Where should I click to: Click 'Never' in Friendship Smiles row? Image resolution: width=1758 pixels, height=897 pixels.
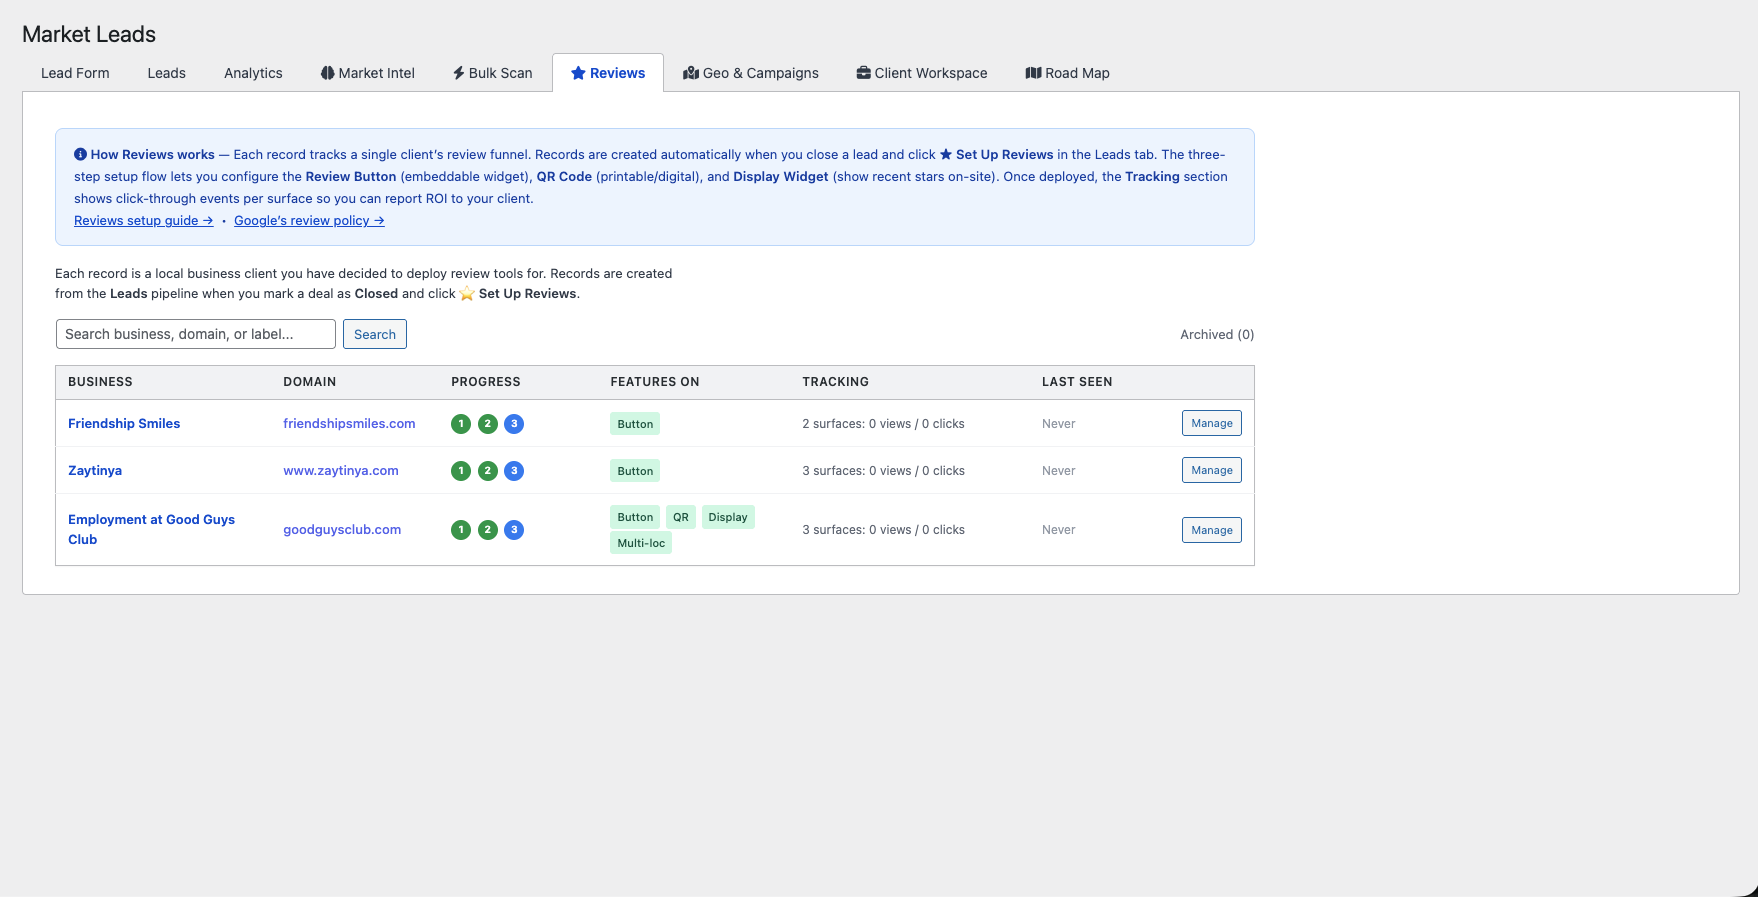pyautogui.click(x=1059, y=424)
